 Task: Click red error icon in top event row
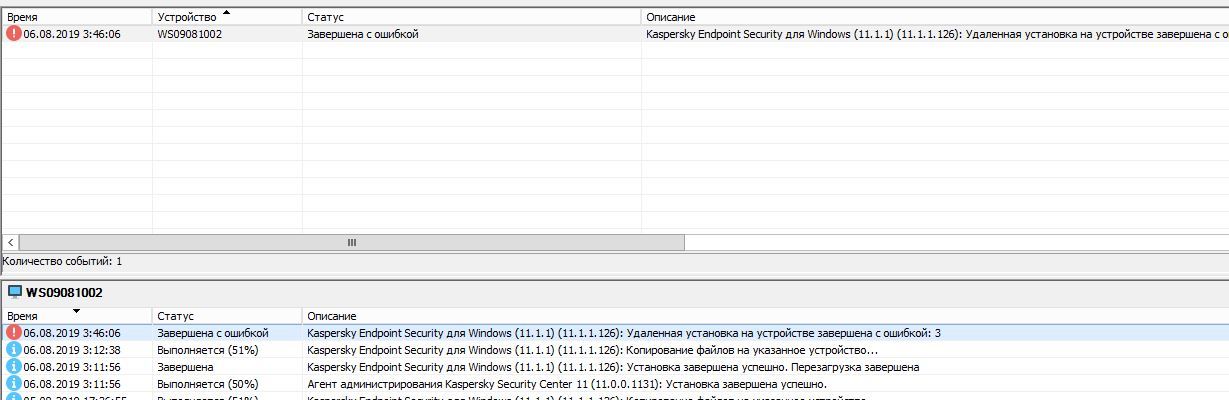pos(13,33)
